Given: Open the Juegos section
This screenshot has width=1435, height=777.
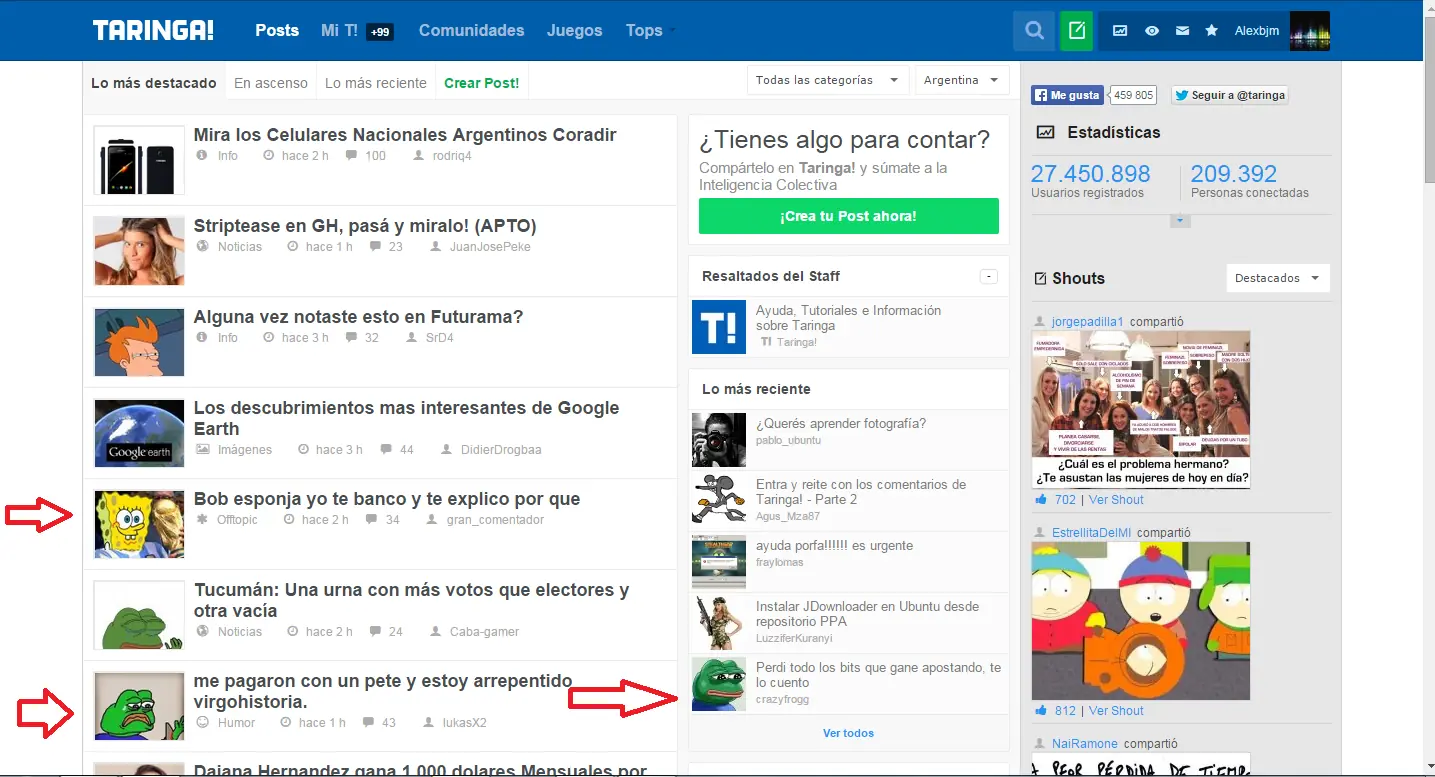Looking at the screenshot, I should coord(574,30).
